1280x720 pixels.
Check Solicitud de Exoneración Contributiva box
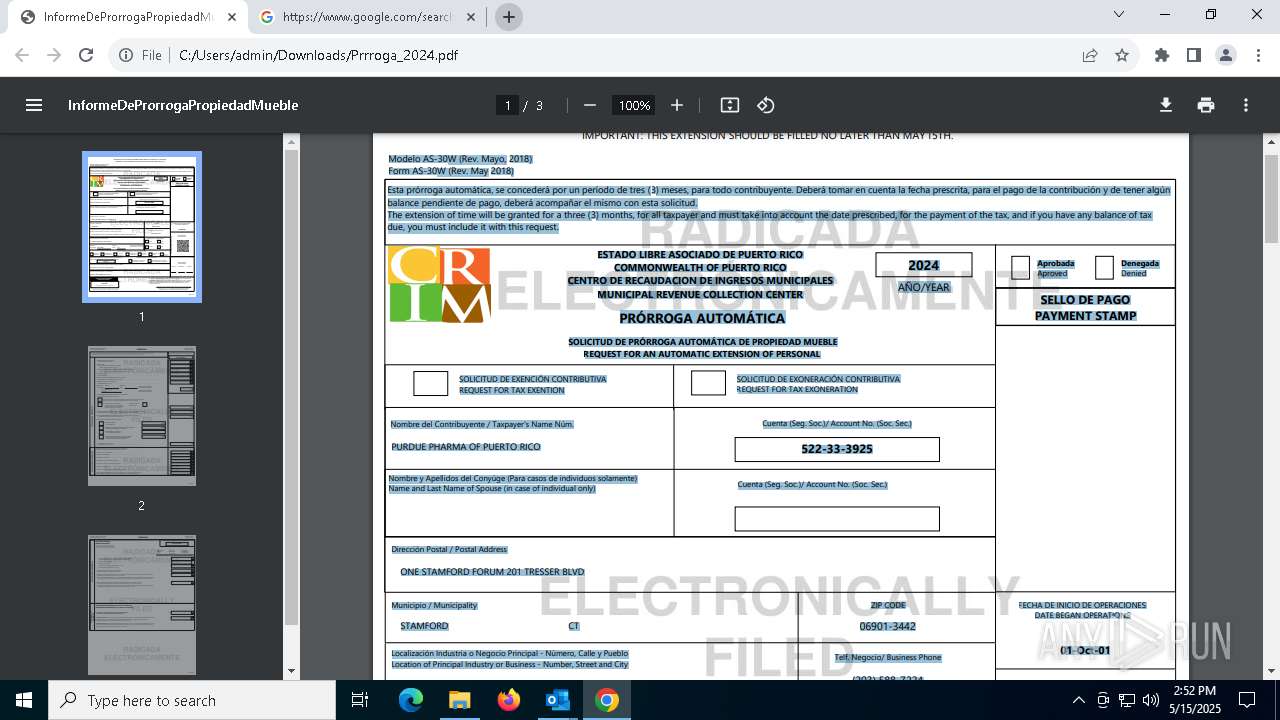pyautogui.click(x=708, y=383)
